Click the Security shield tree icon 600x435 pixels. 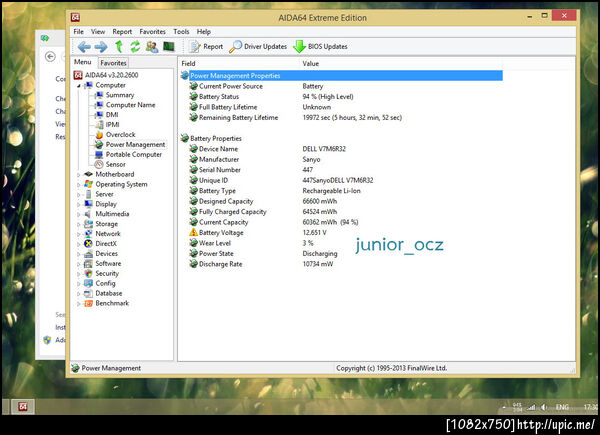[x=88, y=274]
